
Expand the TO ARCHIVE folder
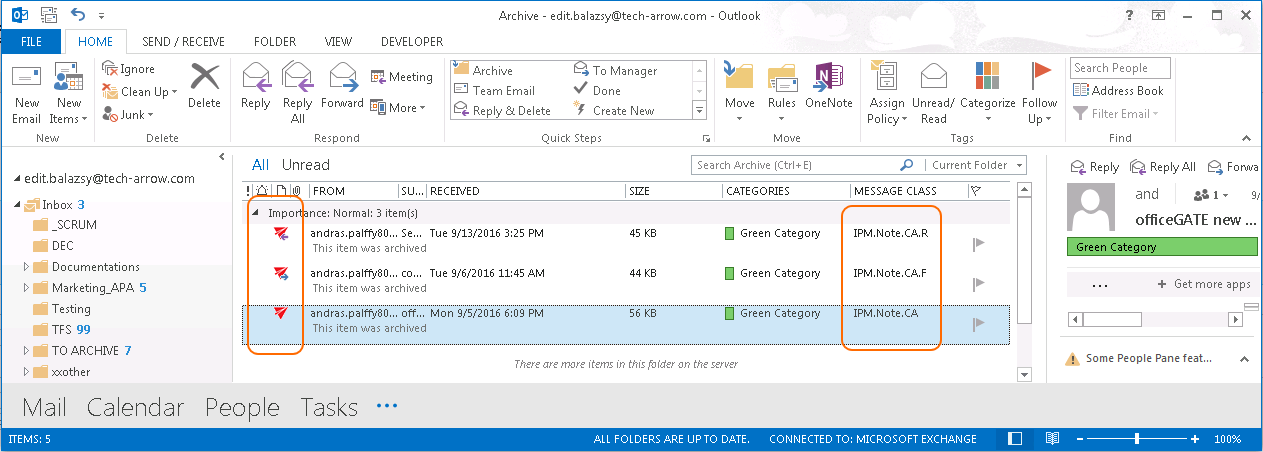click(27, 351)
